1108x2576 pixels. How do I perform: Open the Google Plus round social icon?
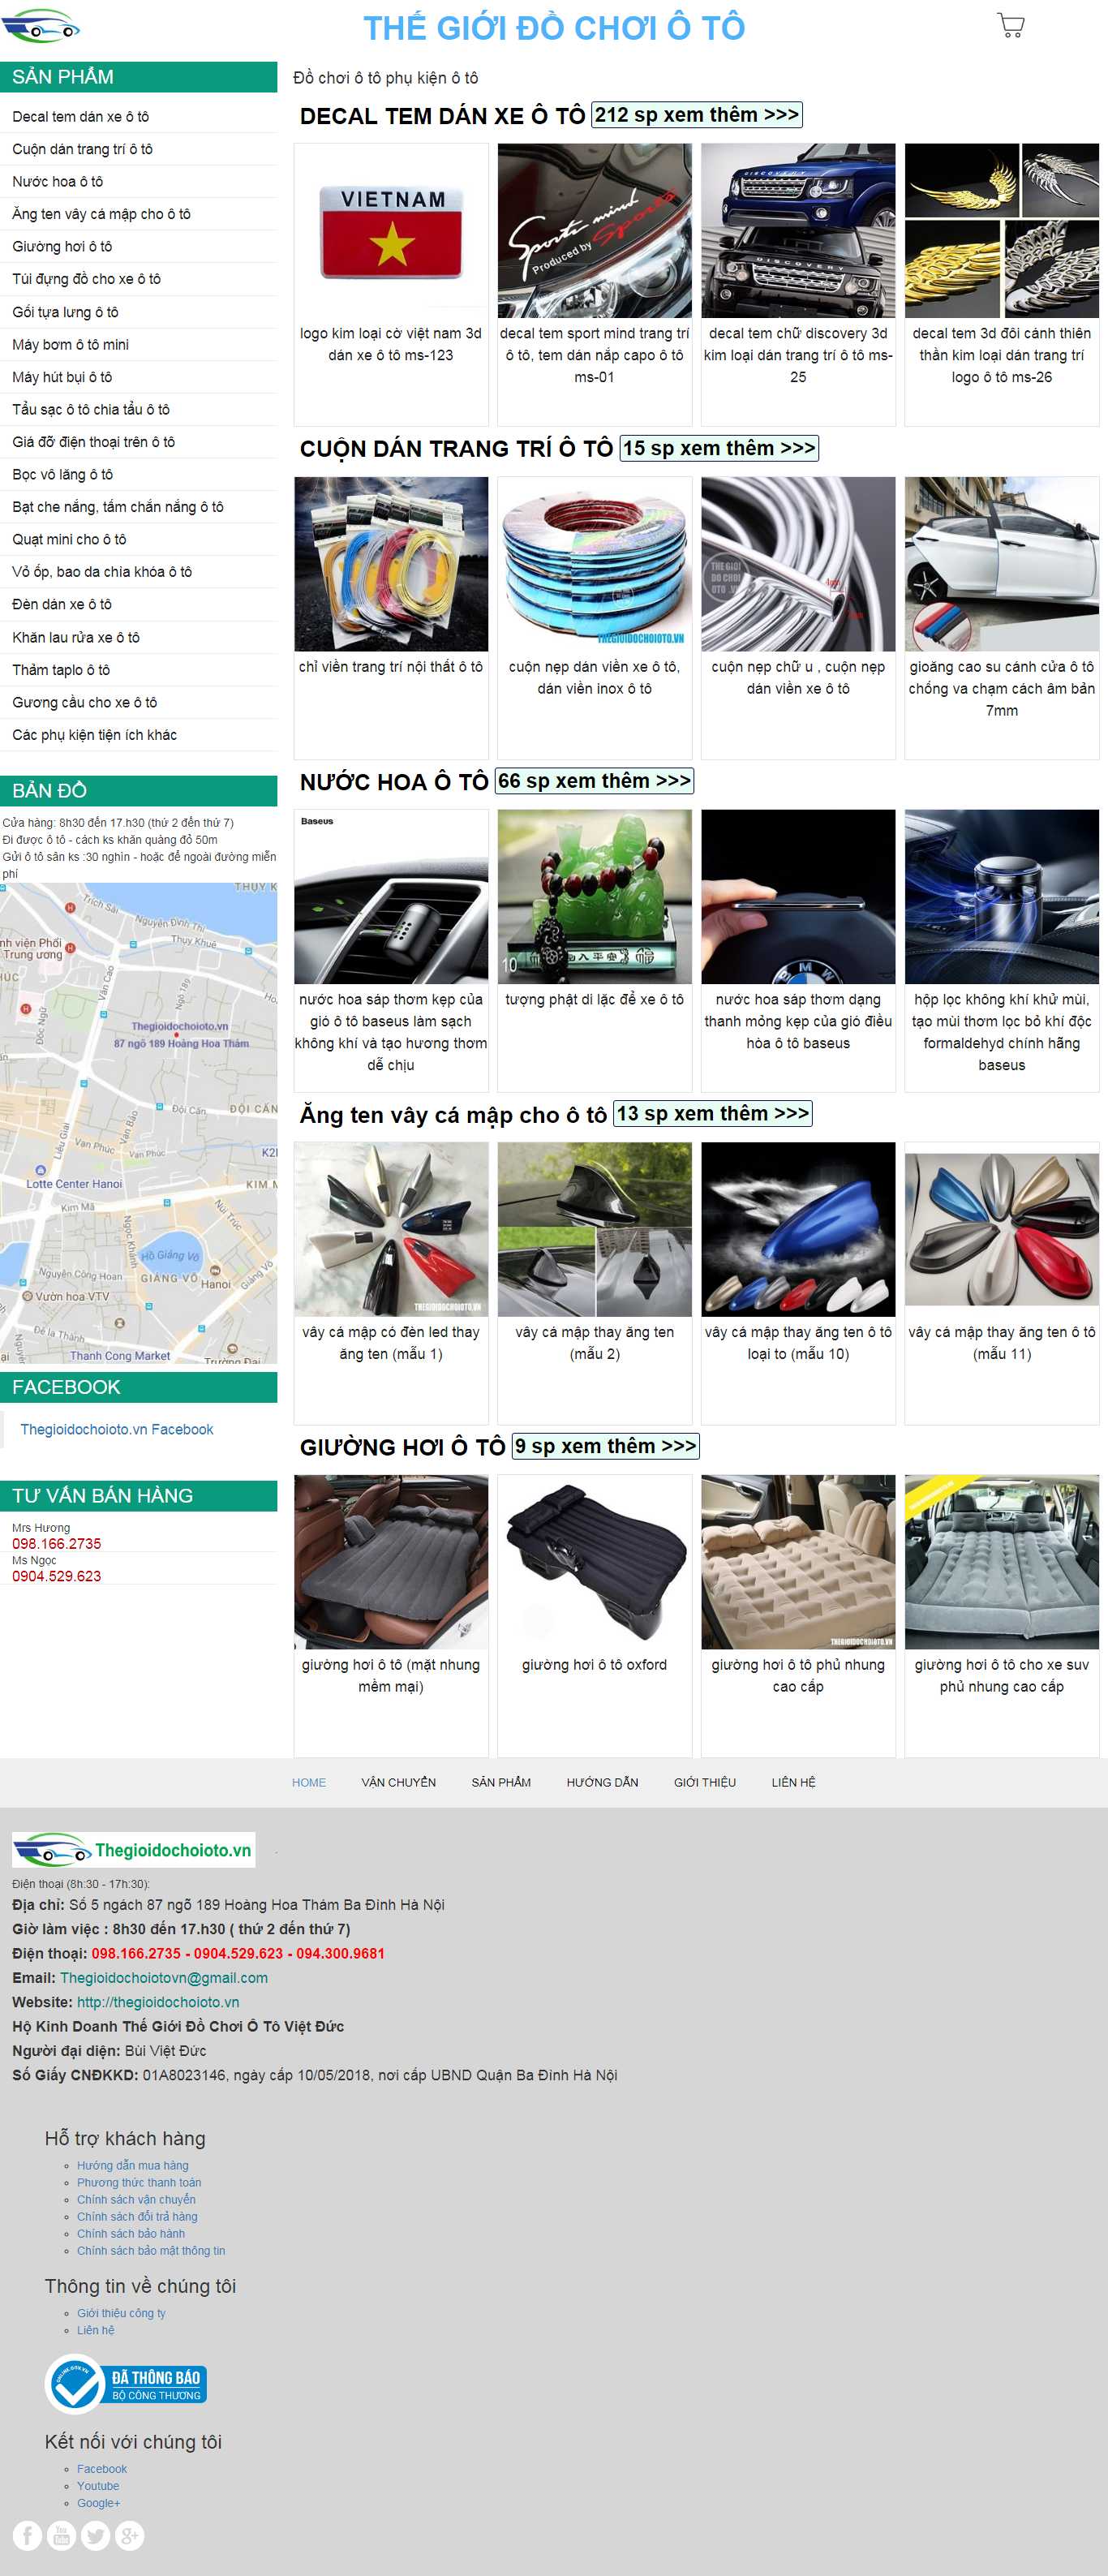[129, 2535]
